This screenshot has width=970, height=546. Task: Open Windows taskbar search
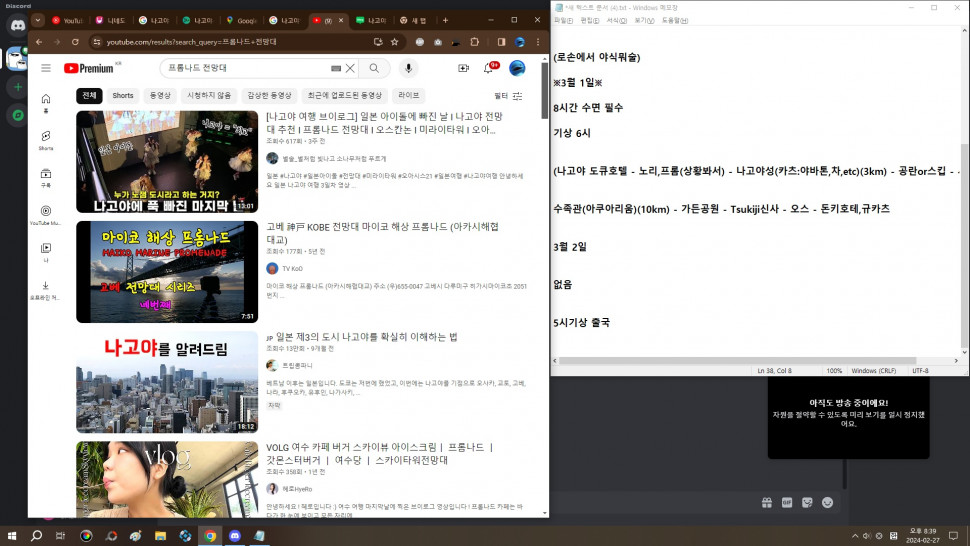(x=36, y=535)
